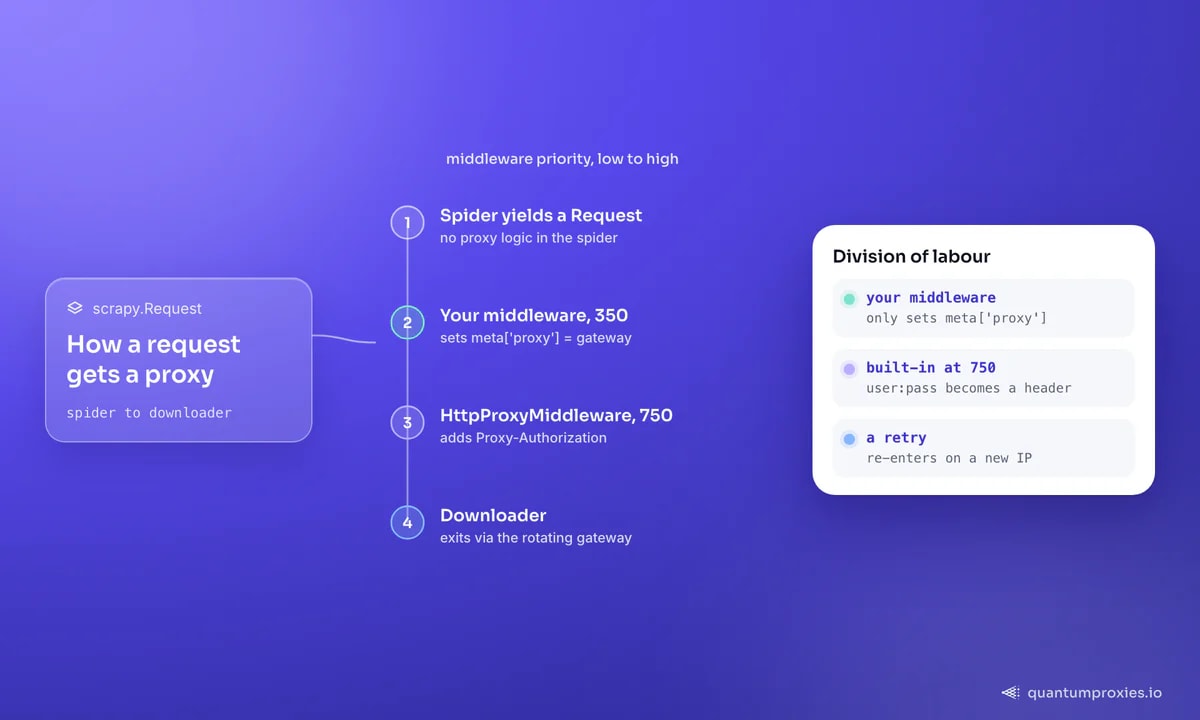Click the "Spider yields a Request" heading

[541, 215]
